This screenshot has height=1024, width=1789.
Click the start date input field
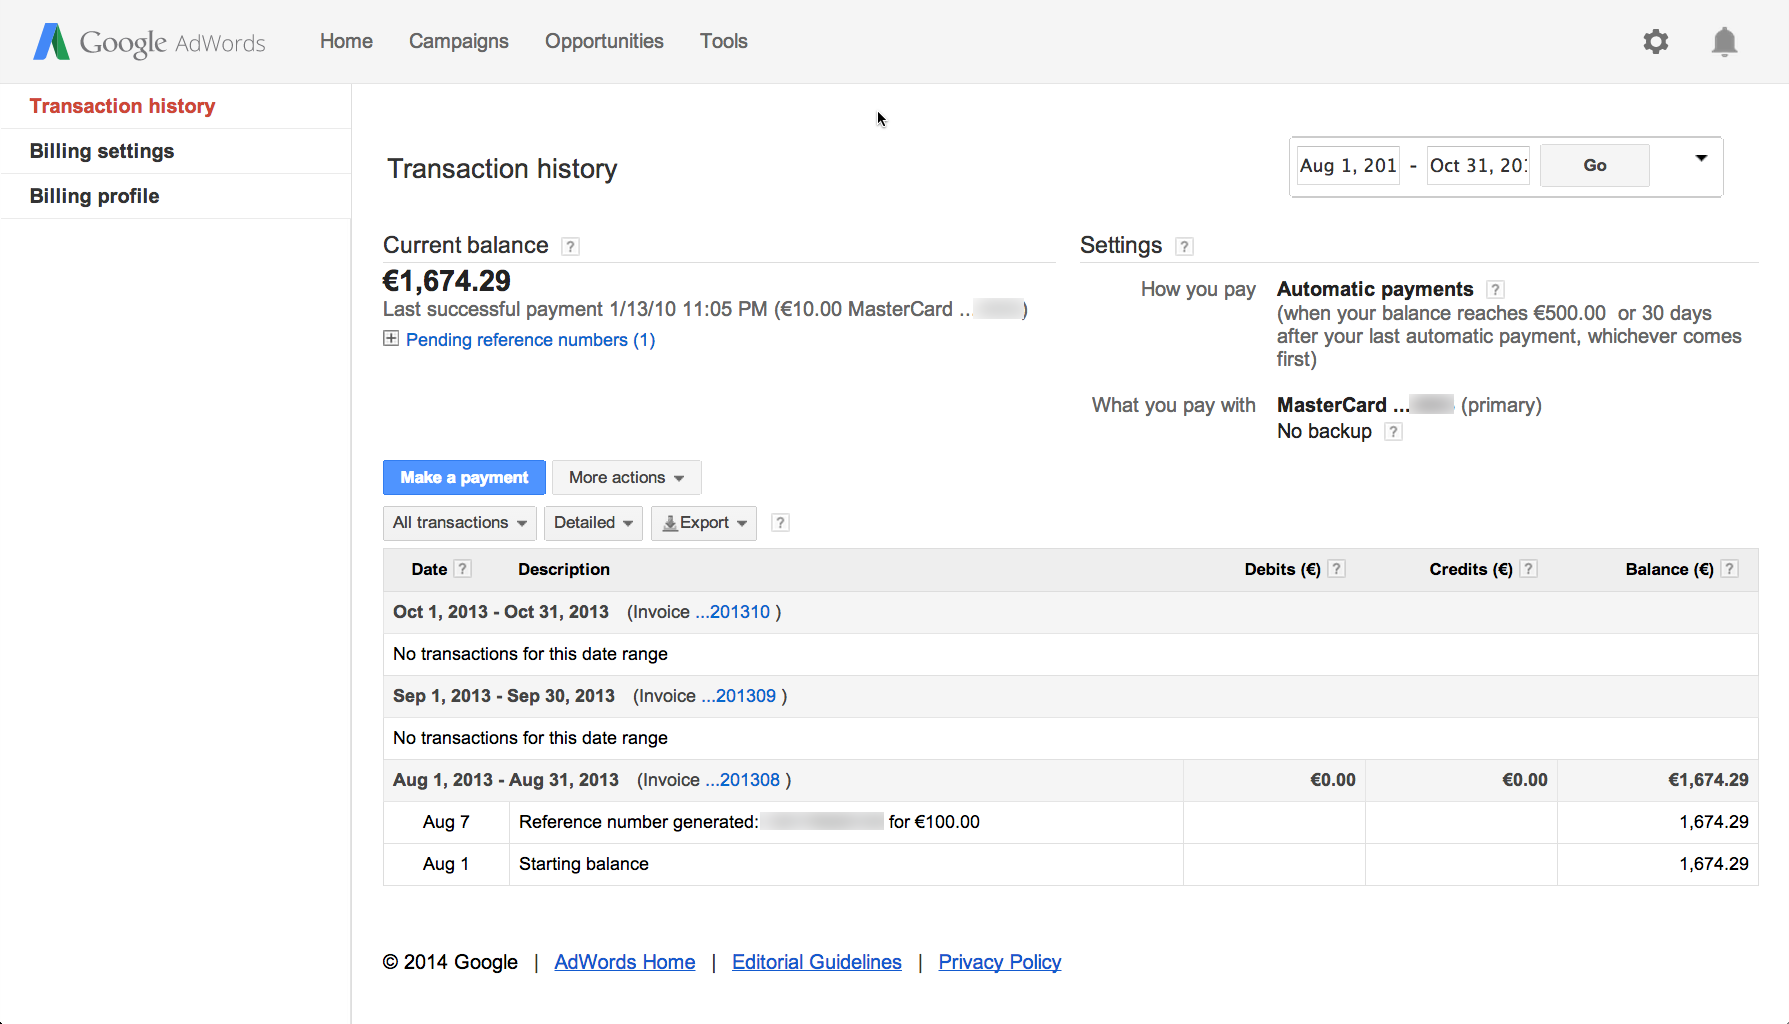(1347, 165)
